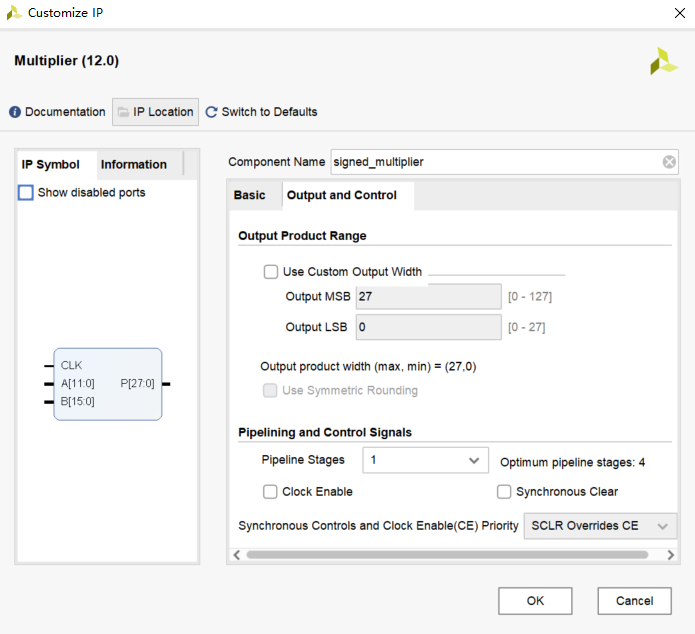This screenshot has width=695, height=634.
Task: Click the [0 - 127] range label
Action: pos(530,297)
